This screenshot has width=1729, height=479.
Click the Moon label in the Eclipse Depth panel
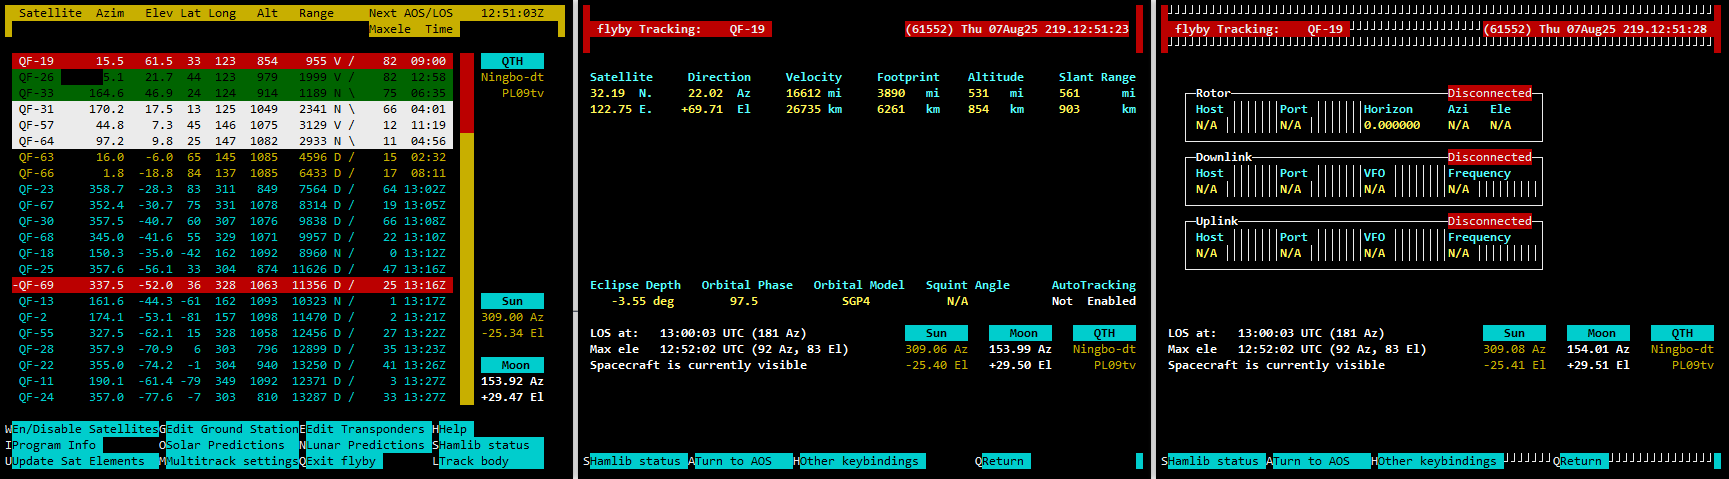pyautogui.click(x=1020, y=333)
